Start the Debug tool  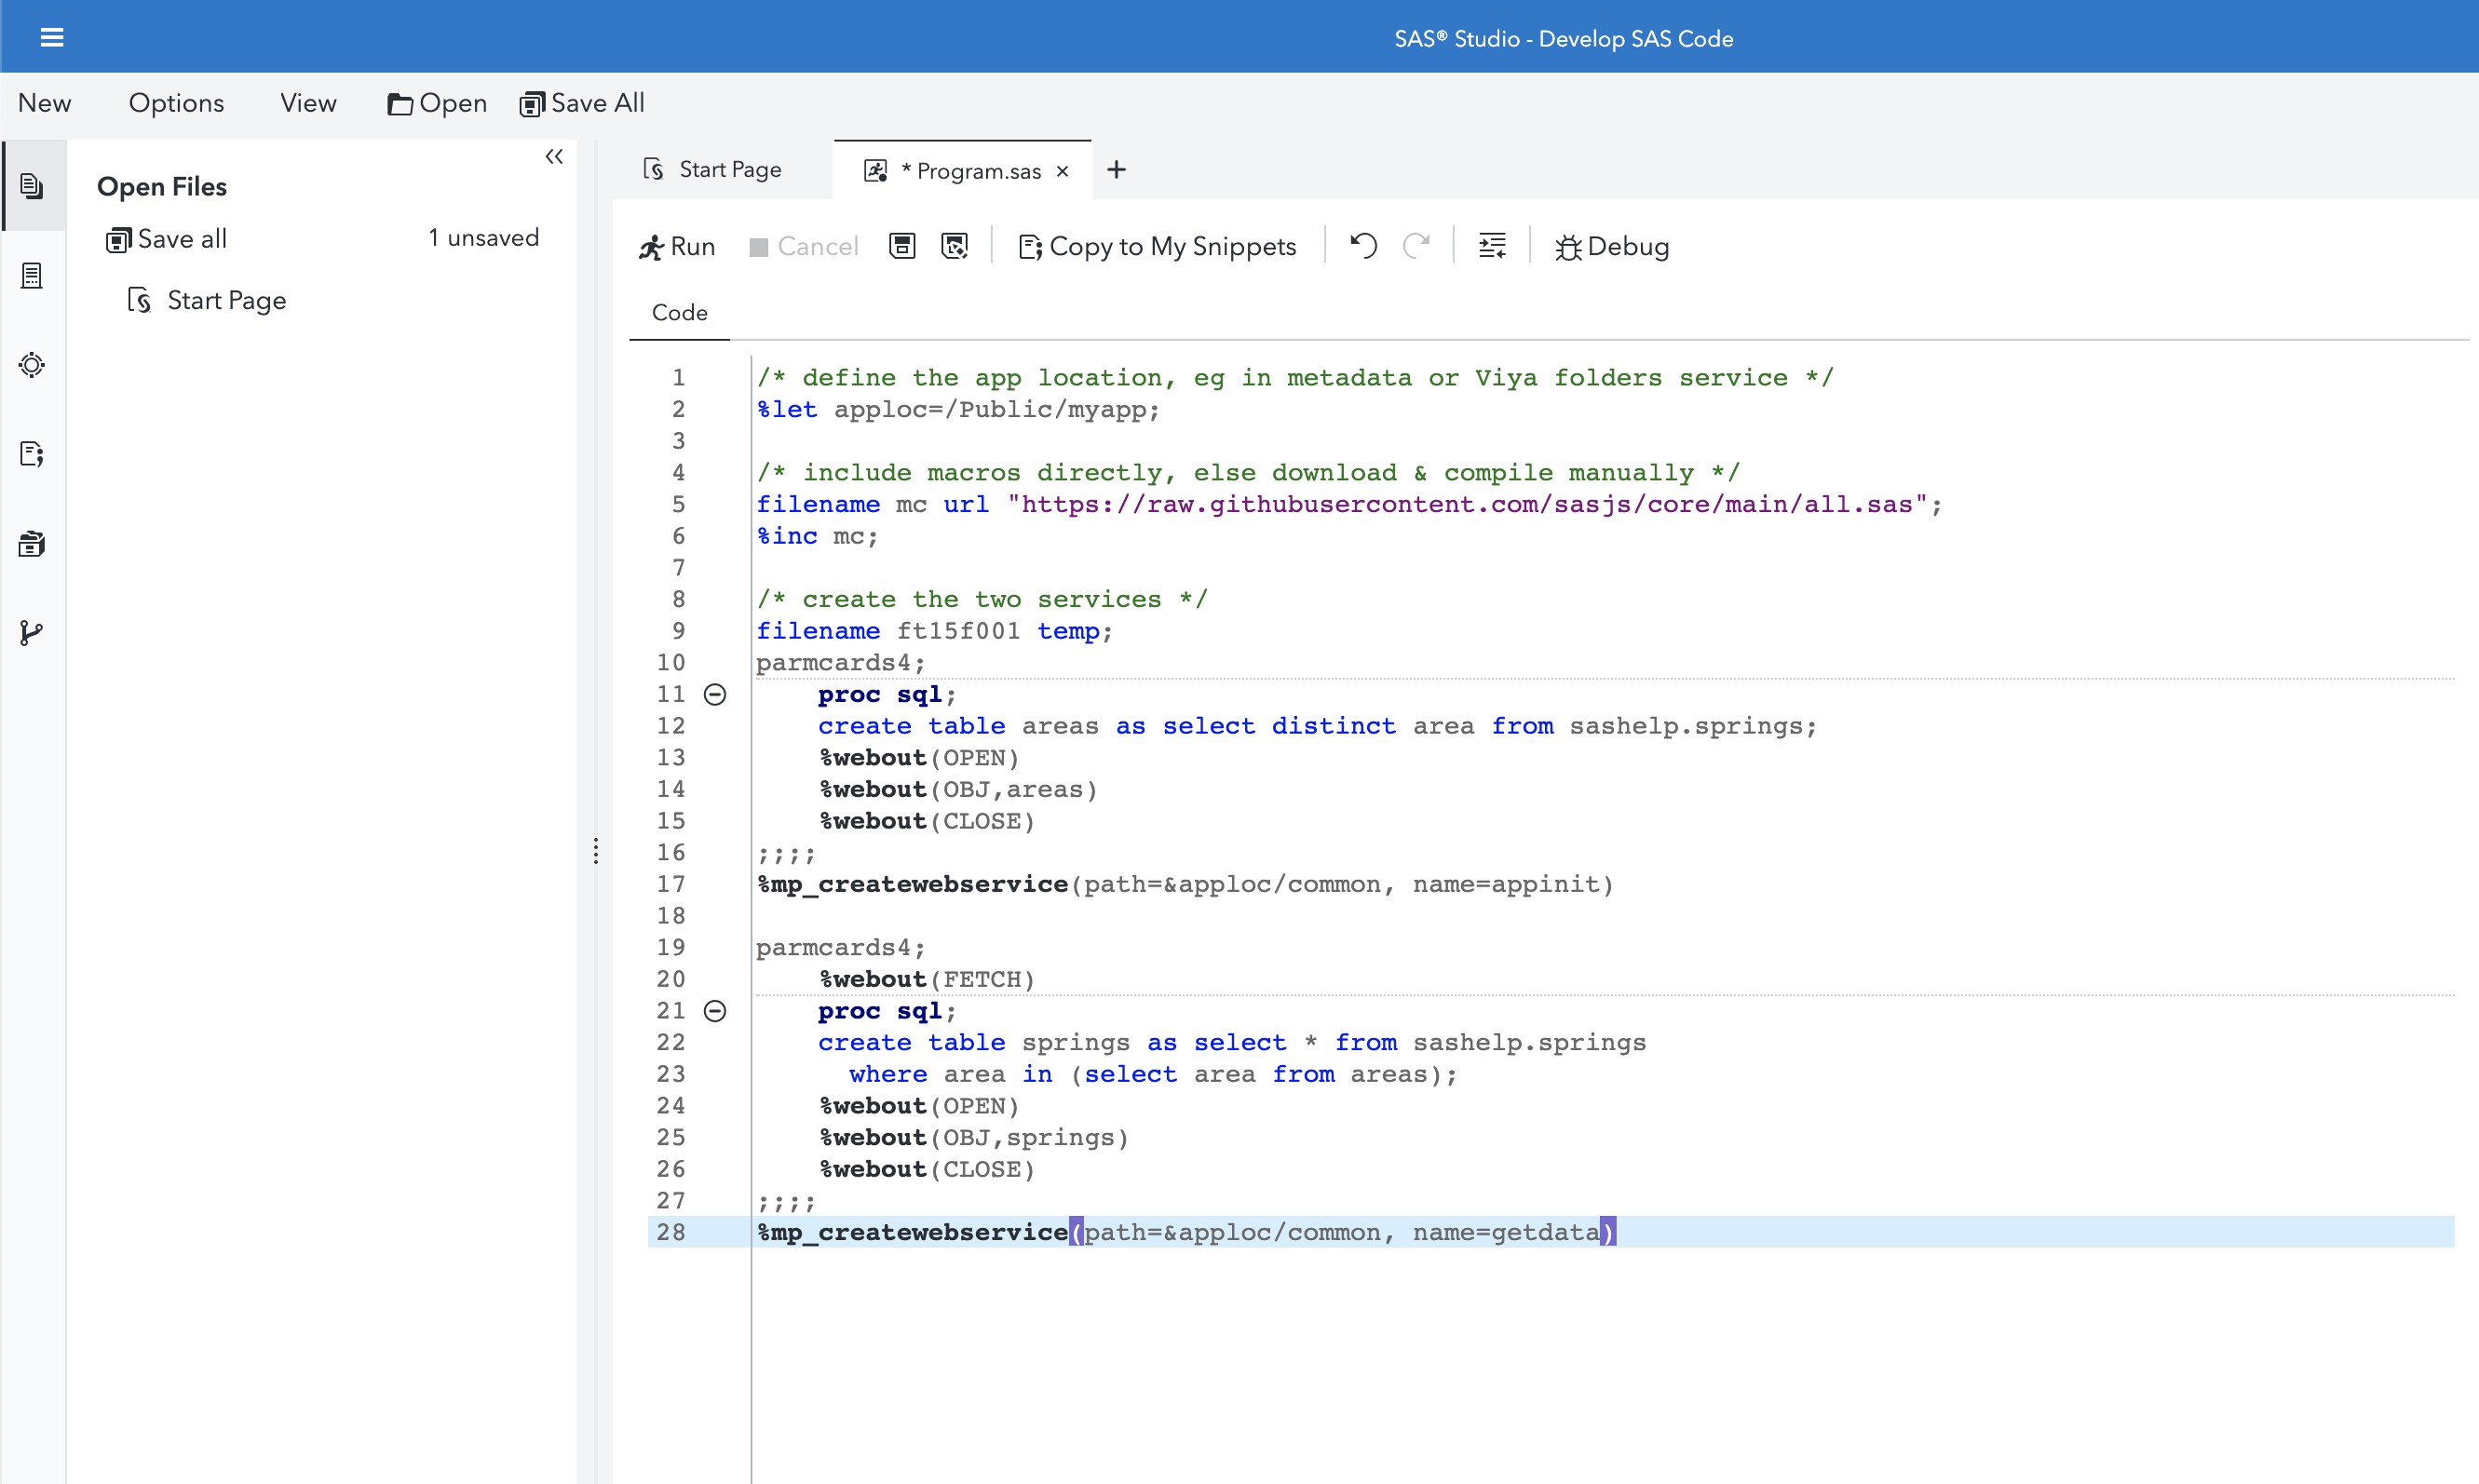1612,247
